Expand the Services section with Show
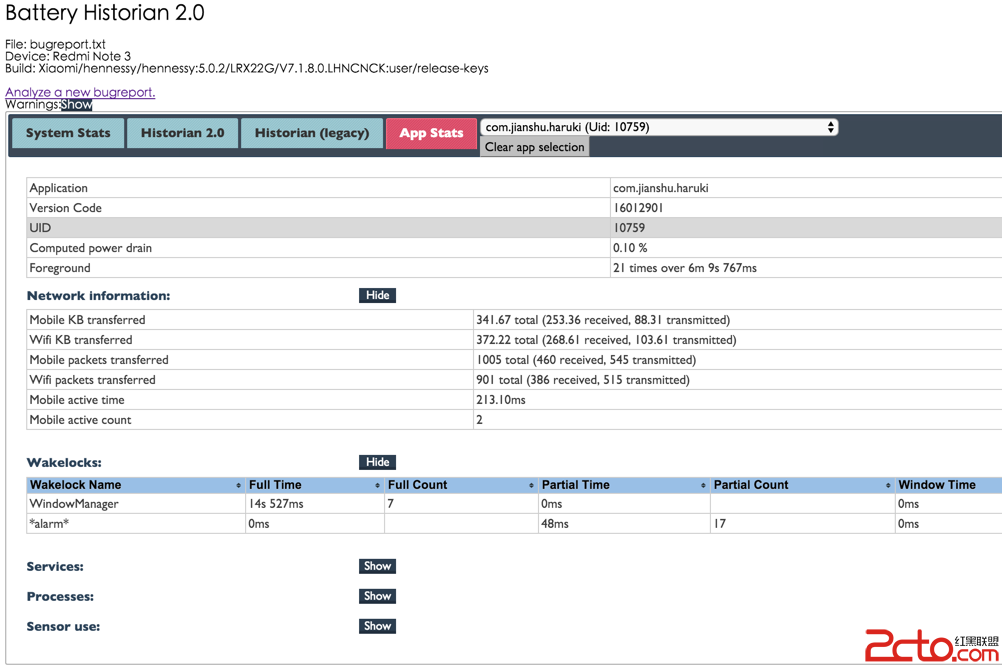 [x=377, y=566]
